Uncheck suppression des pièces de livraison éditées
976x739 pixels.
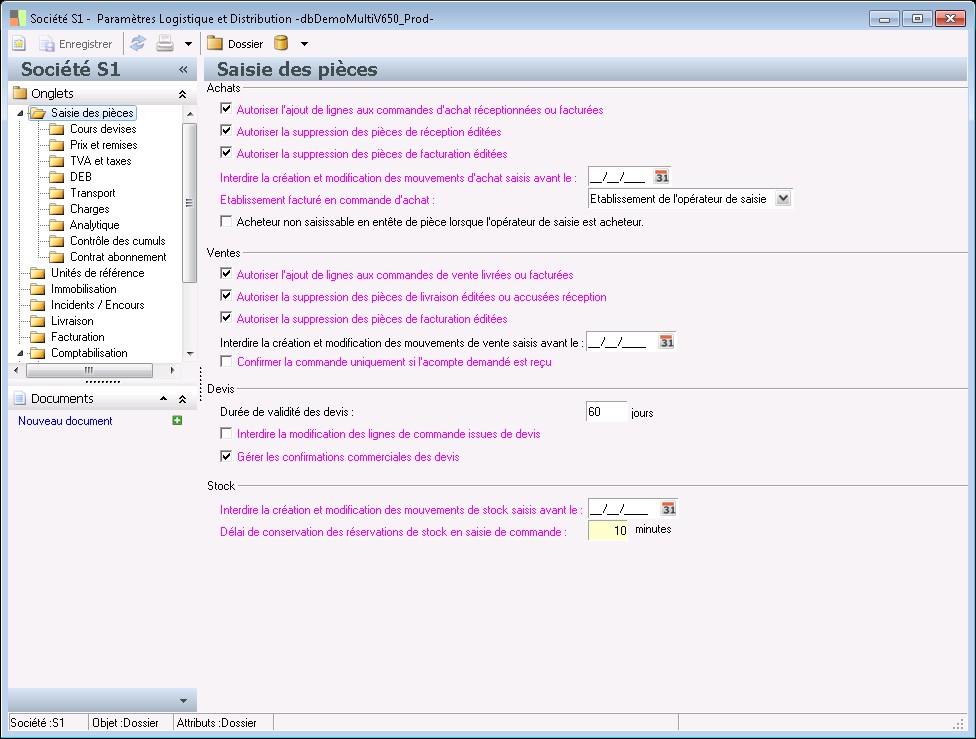226,296
